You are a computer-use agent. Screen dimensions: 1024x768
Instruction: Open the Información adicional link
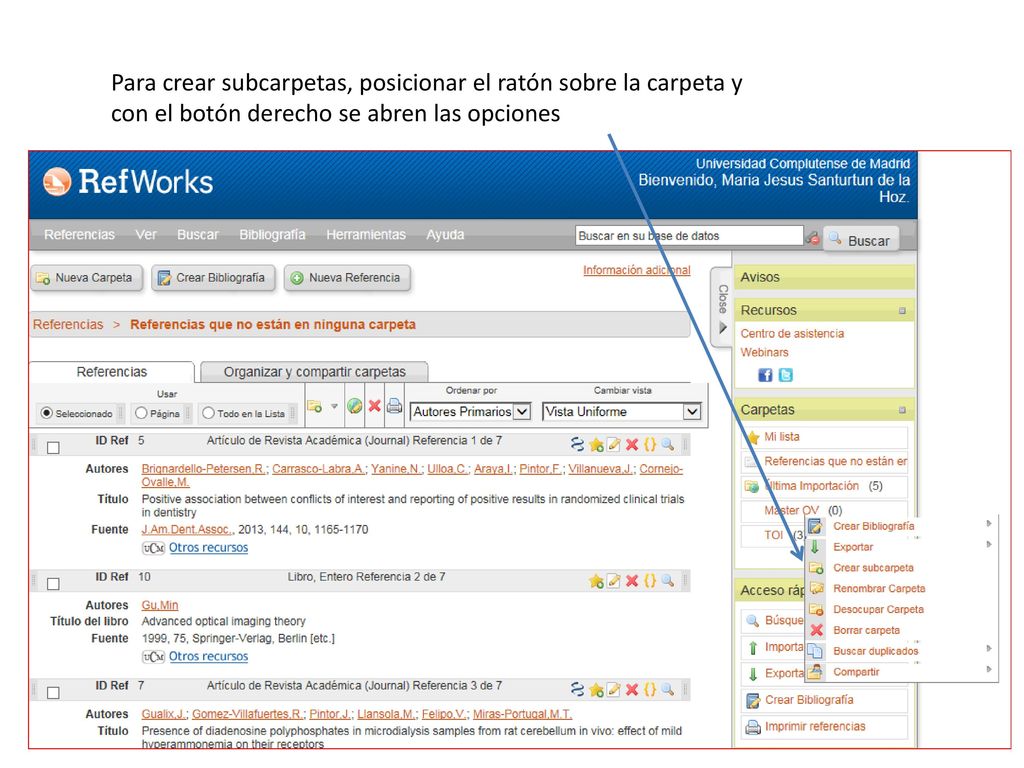coord(637,270)
